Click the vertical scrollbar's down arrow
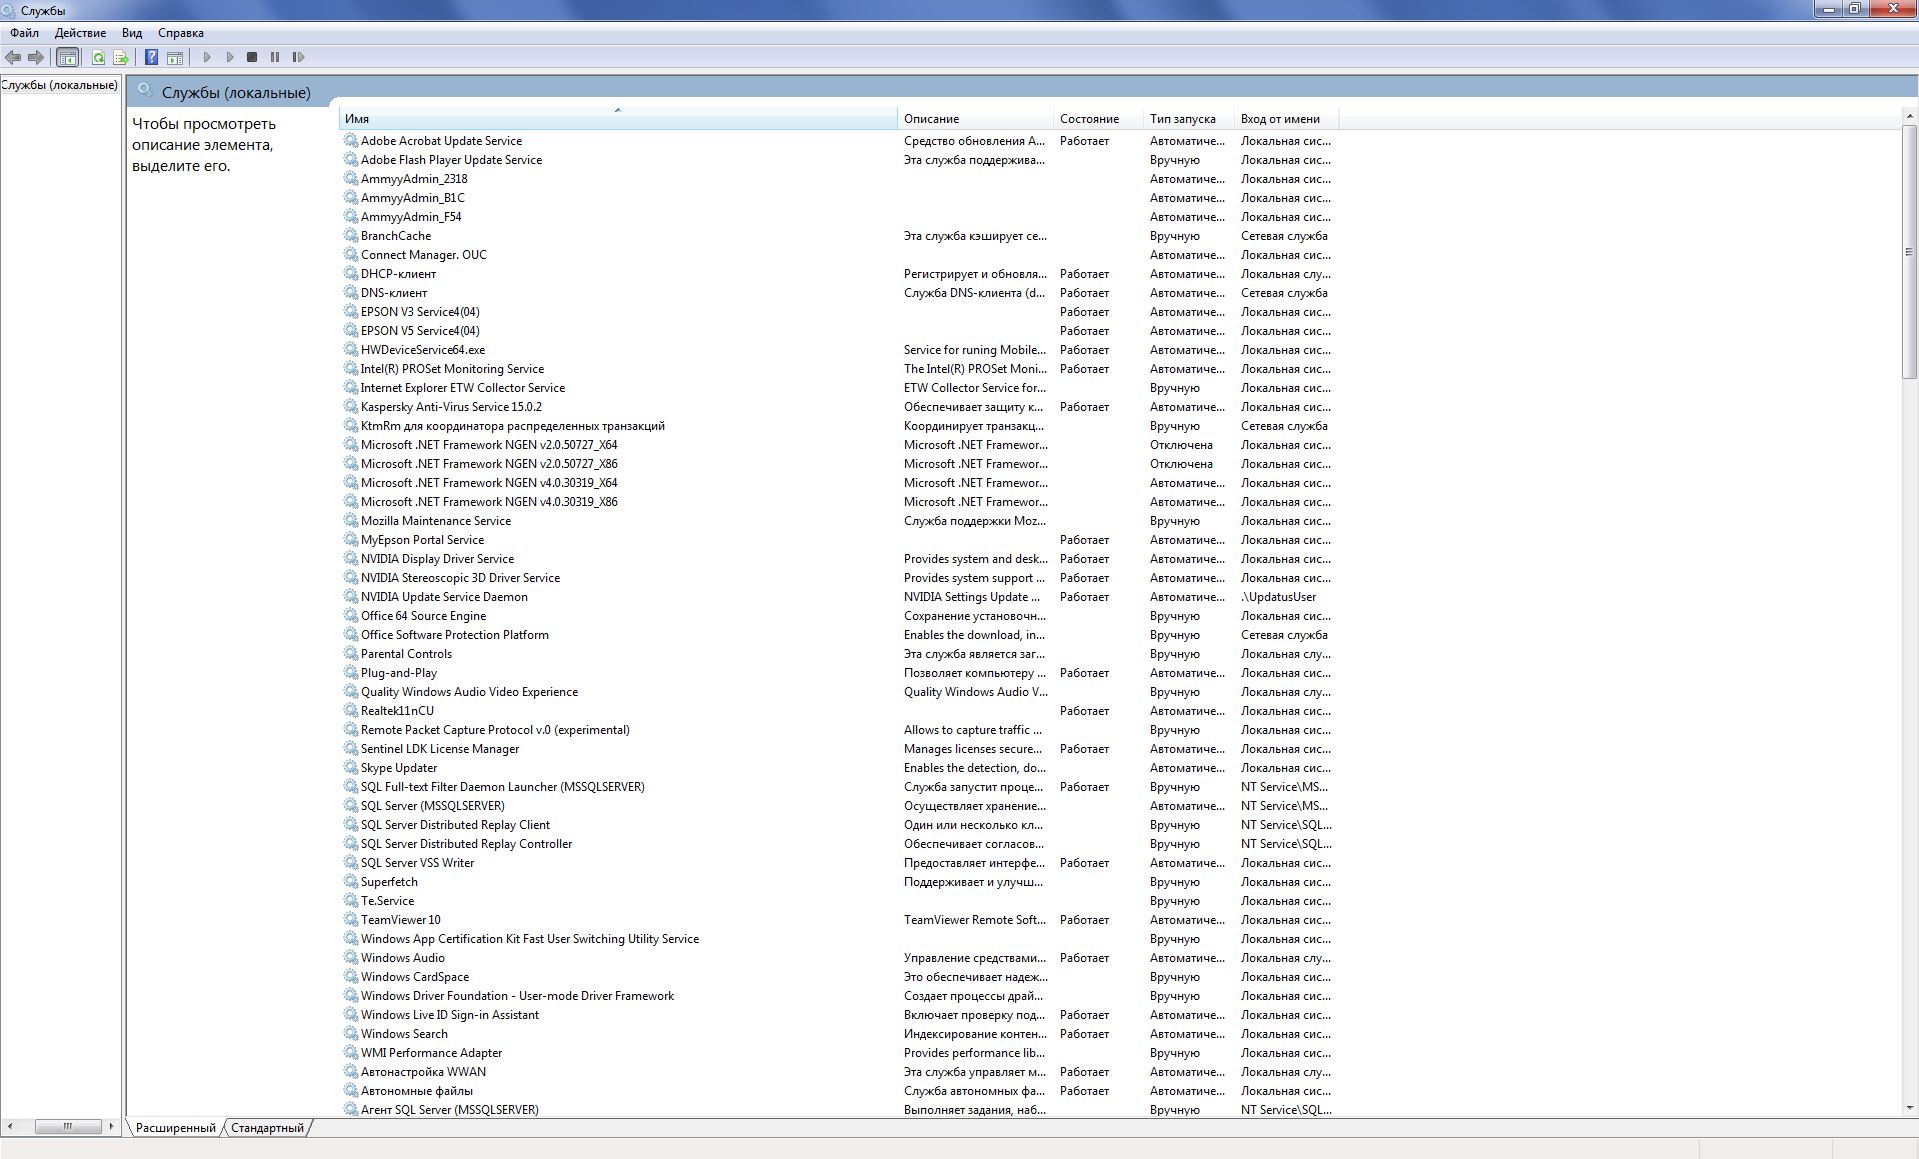This screenshot has height=1159, width=1919. (1909, 1108)
